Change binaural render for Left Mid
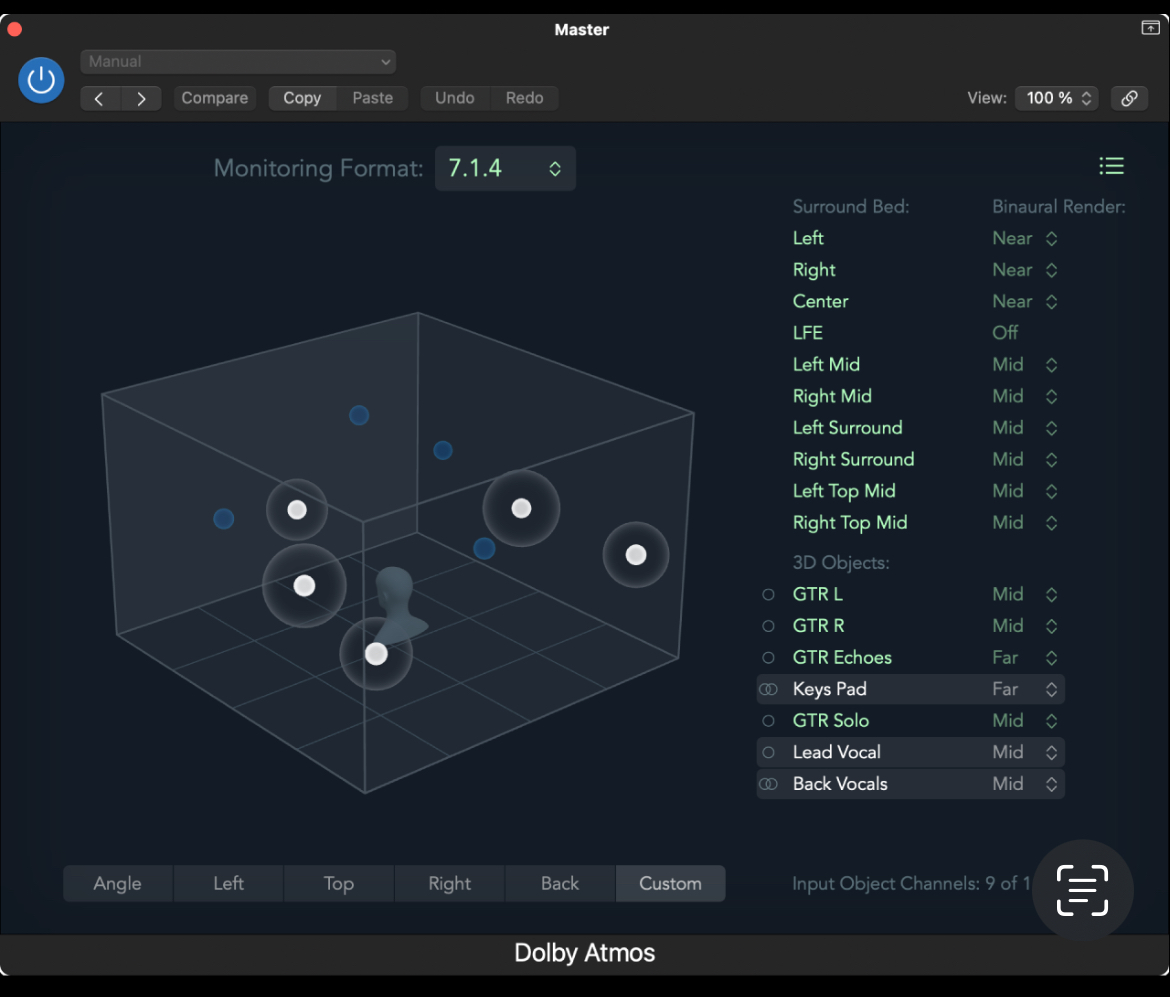This screenshot has width=1170, height=997. click(x=1025, y=365)
